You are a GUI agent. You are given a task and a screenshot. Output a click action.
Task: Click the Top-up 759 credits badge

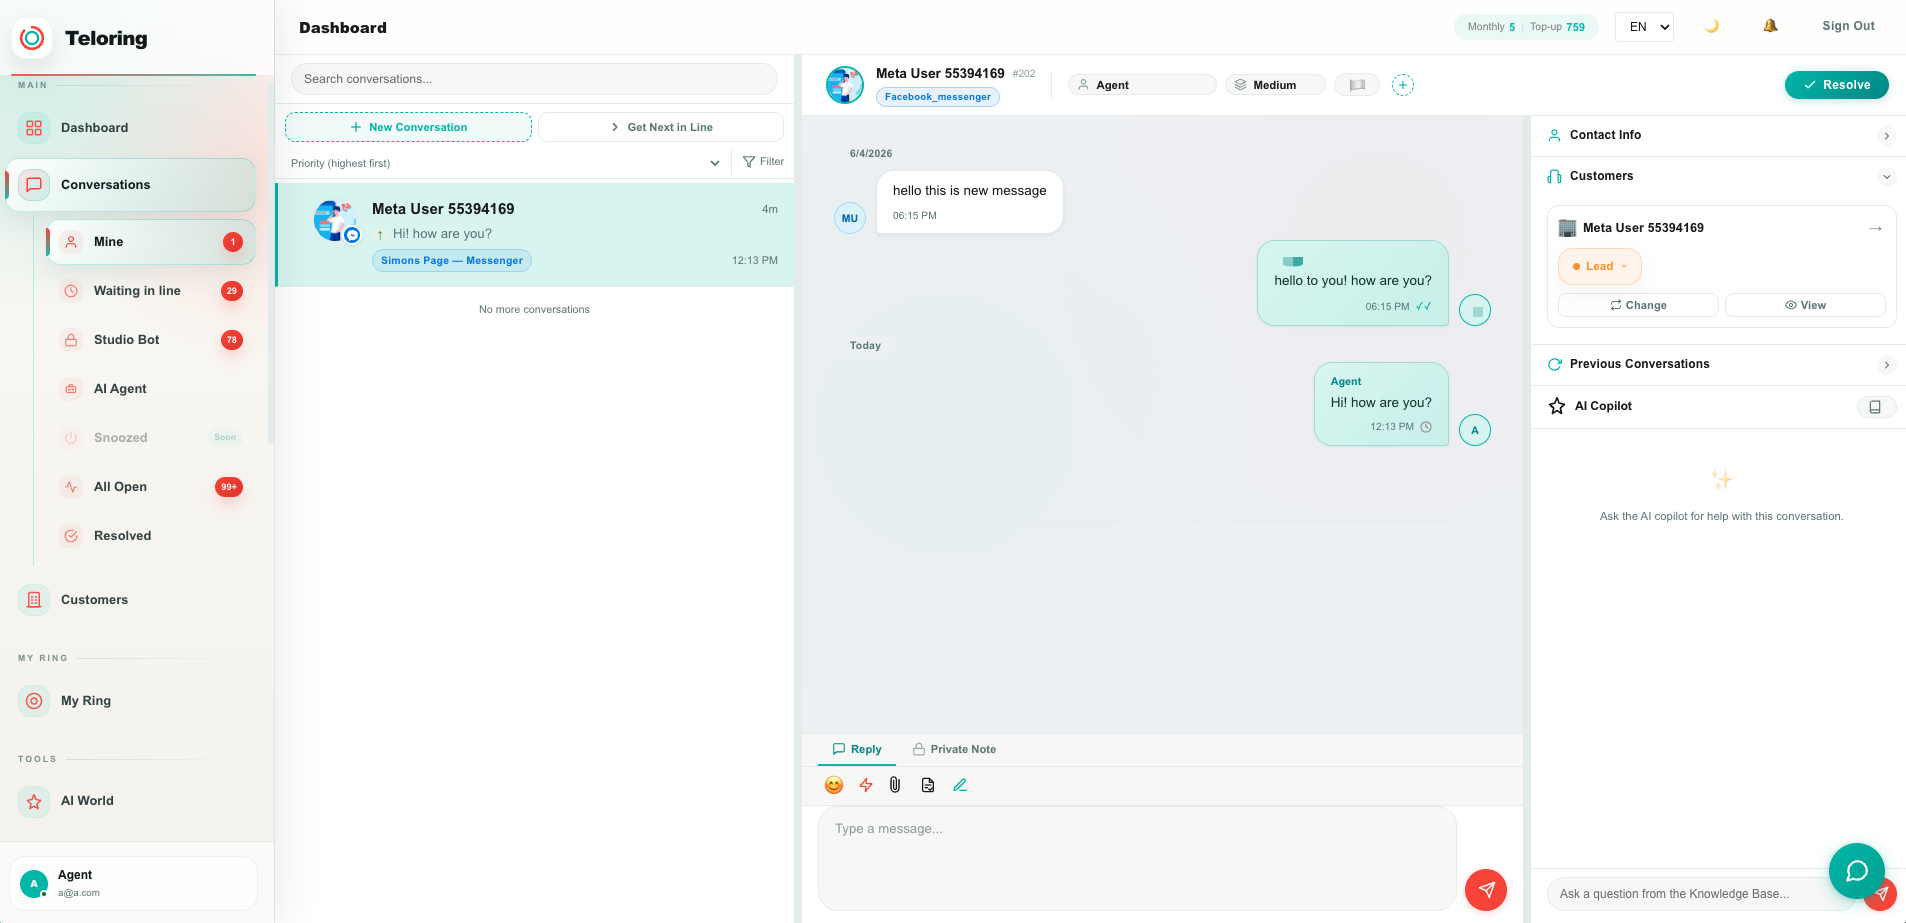coord(1557,27)
